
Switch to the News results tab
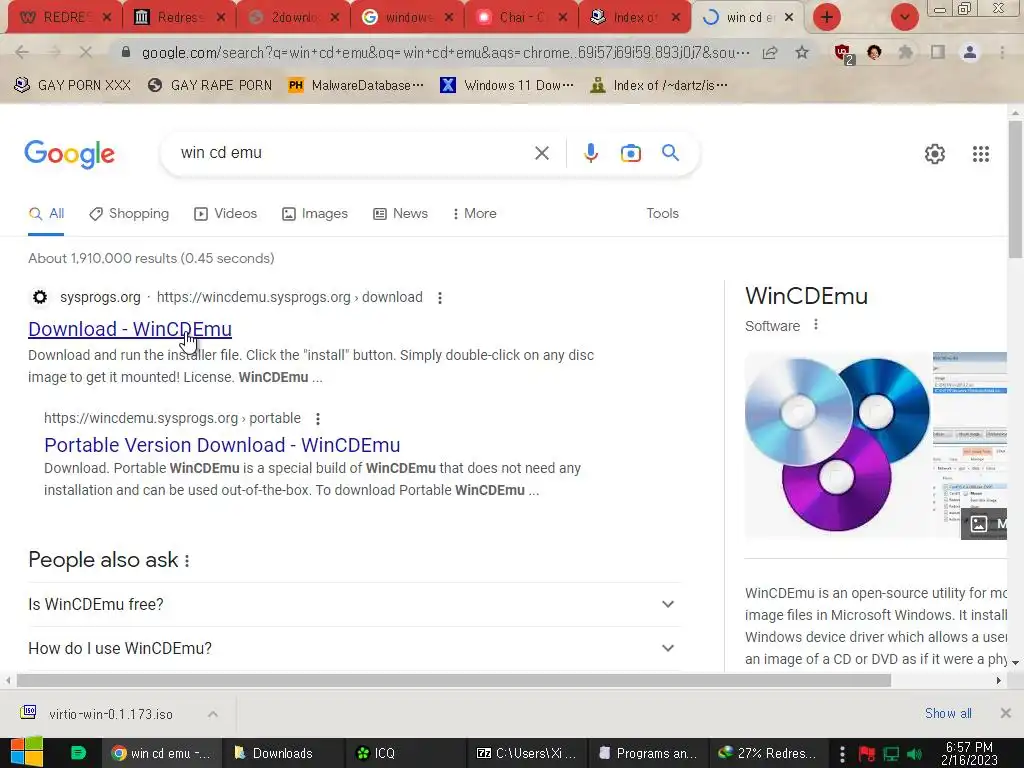coord(400,214)
